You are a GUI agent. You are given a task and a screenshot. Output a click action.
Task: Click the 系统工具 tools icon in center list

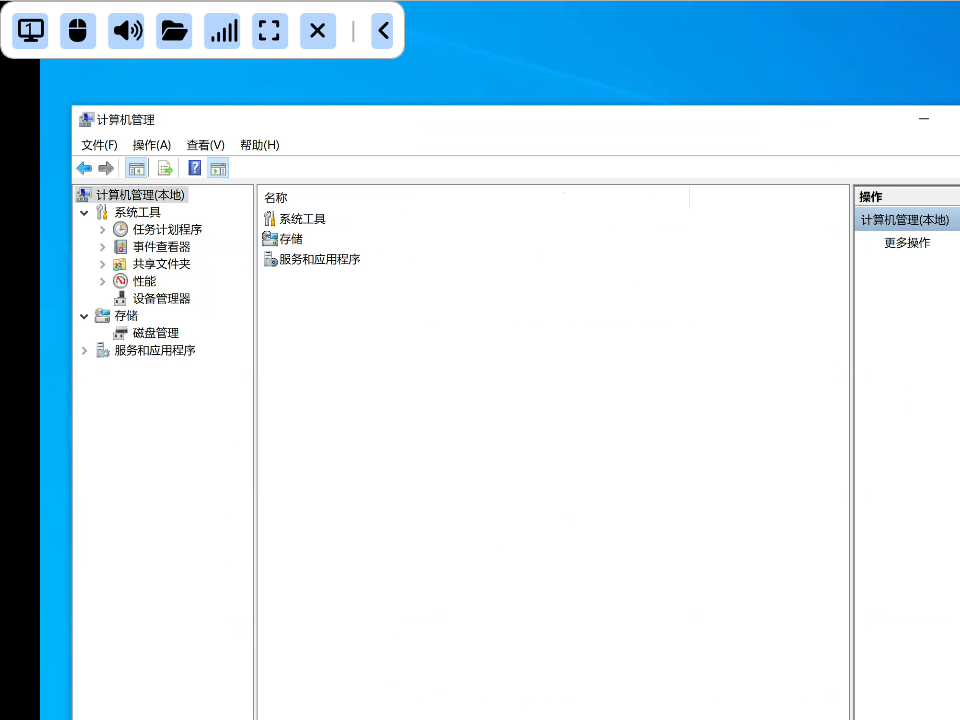tap(269, 219)
